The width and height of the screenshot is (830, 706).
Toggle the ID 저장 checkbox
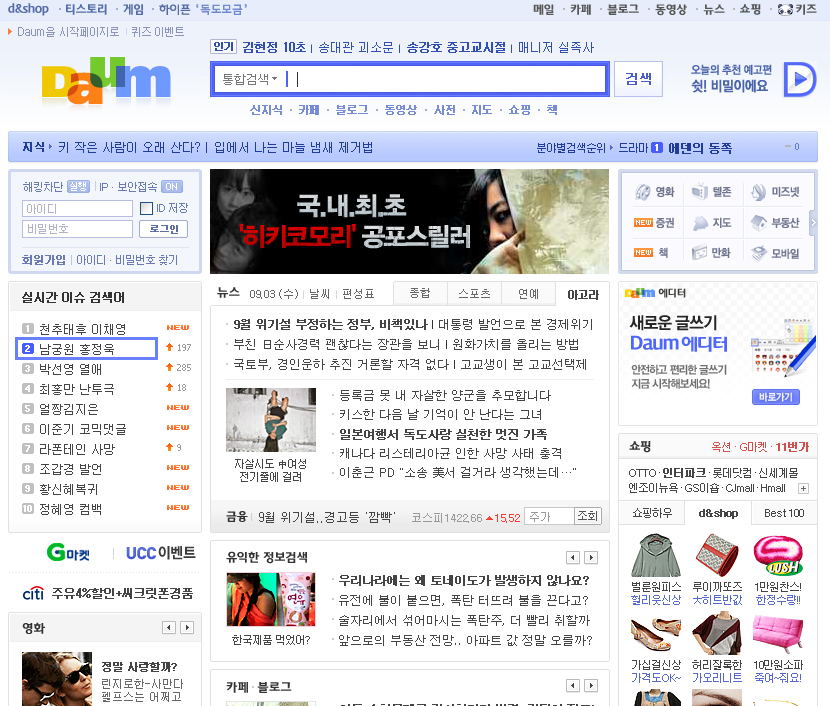[146, 209]
